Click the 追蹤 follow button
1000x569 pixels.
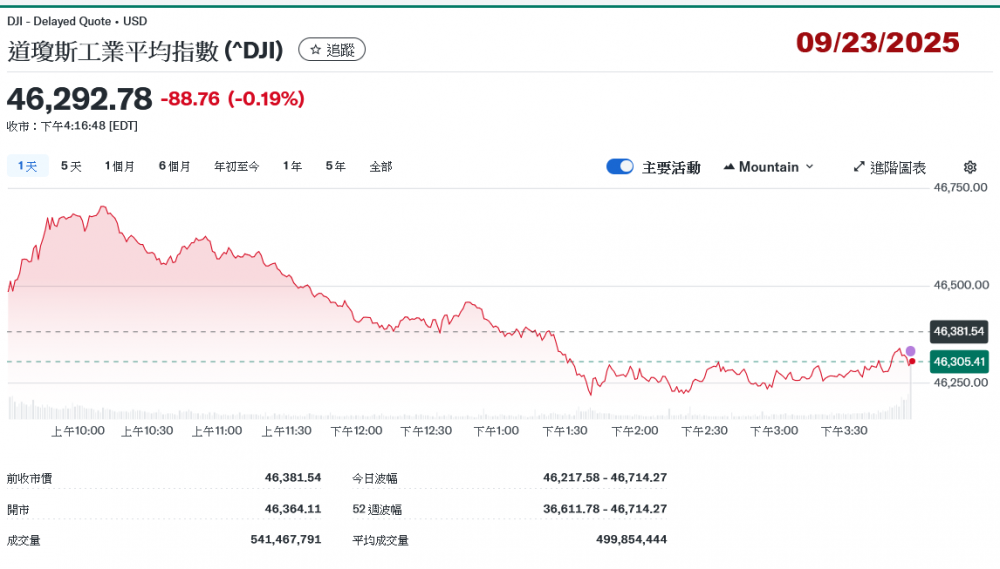[x=332, y=50]
